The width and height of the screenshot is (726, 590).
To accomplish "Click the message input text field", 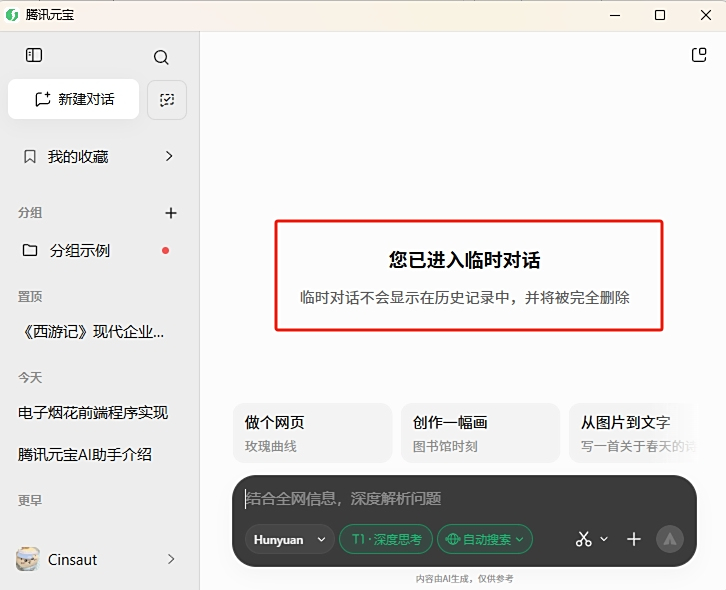I will (460, 498).
